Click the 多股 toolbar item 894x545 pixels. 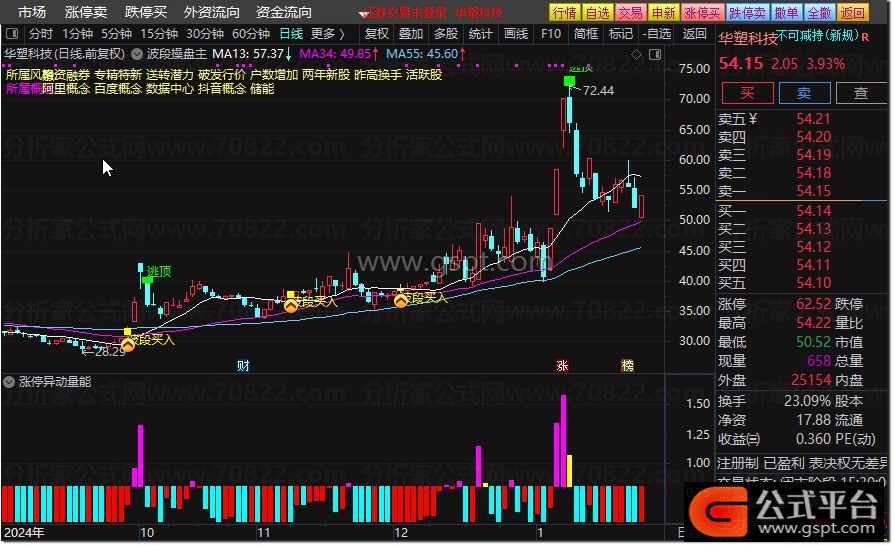[446, 34]
